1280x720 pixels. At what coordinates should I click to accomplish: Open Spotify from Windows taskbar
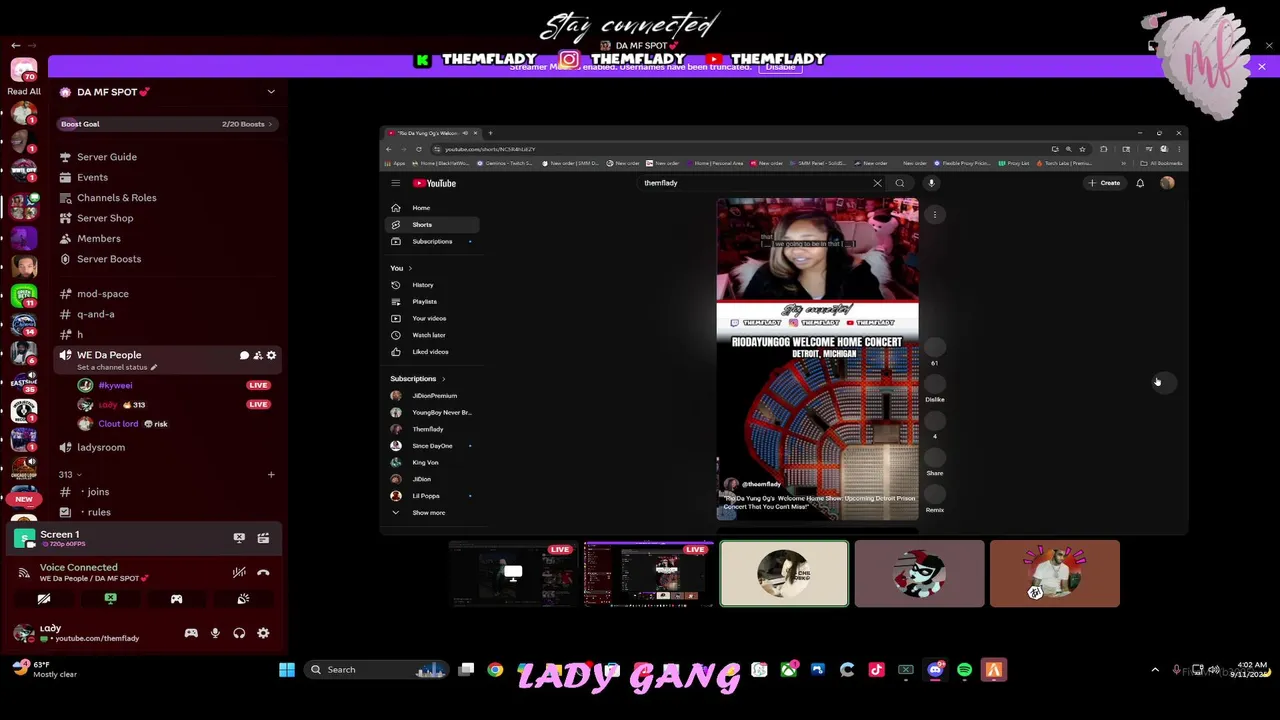pos(964,670)
